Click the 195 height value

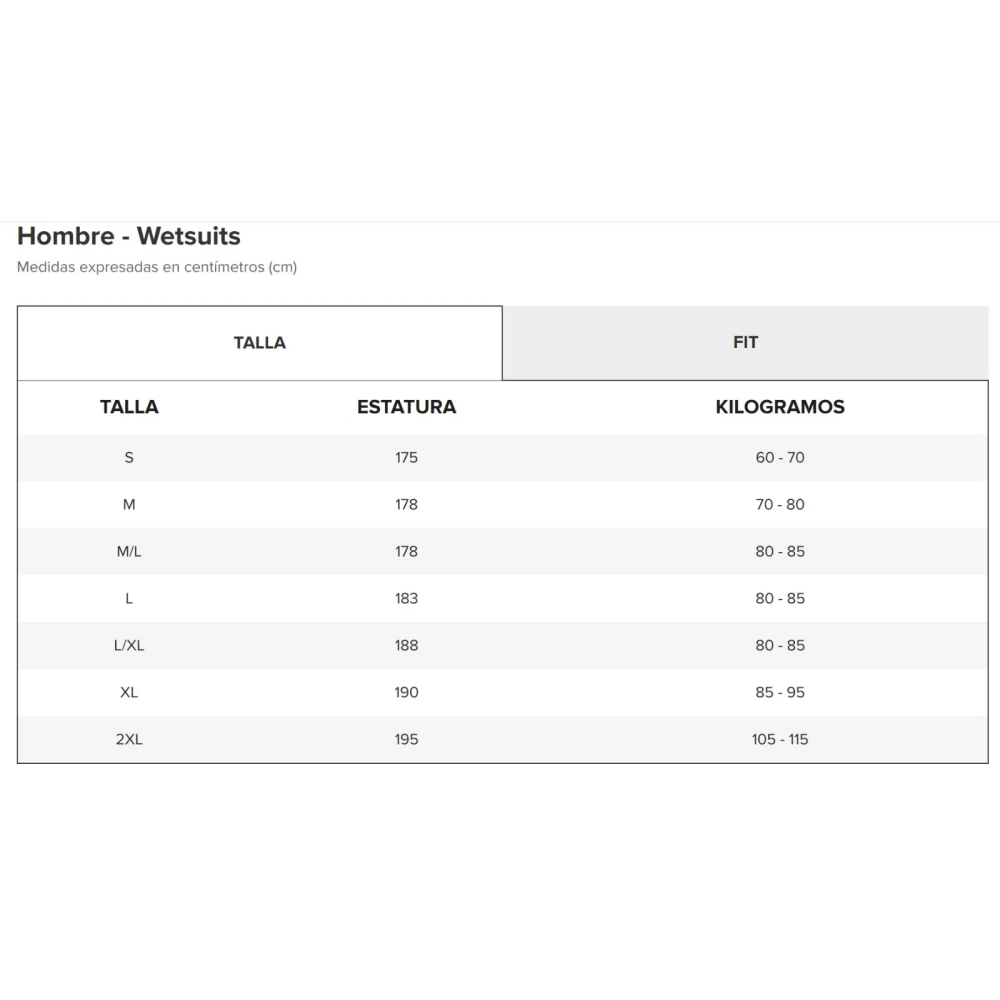406,739
